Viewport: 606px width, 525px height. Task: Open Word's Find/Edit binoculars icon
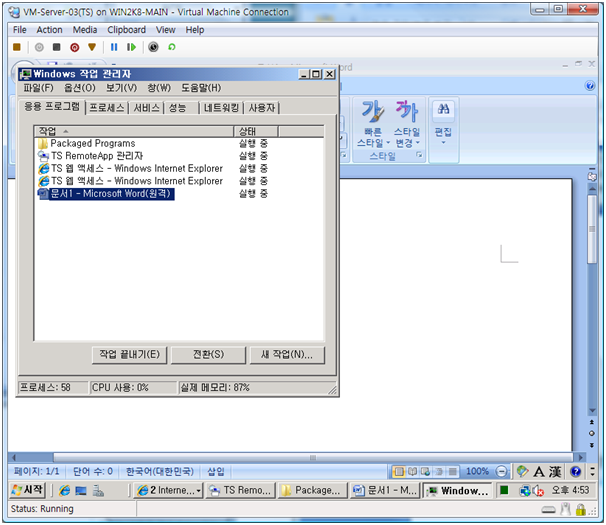(x=443, y=109)
